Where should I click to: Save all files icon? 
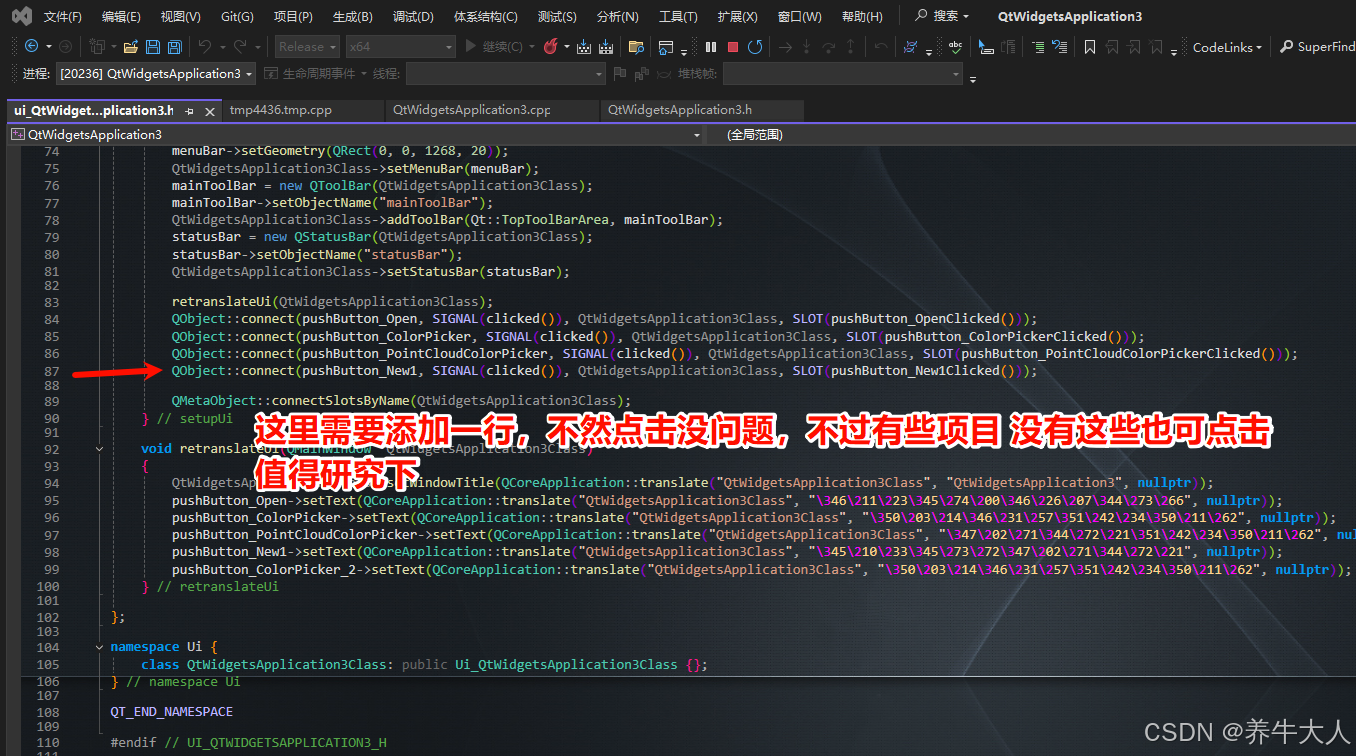(174, 46)
